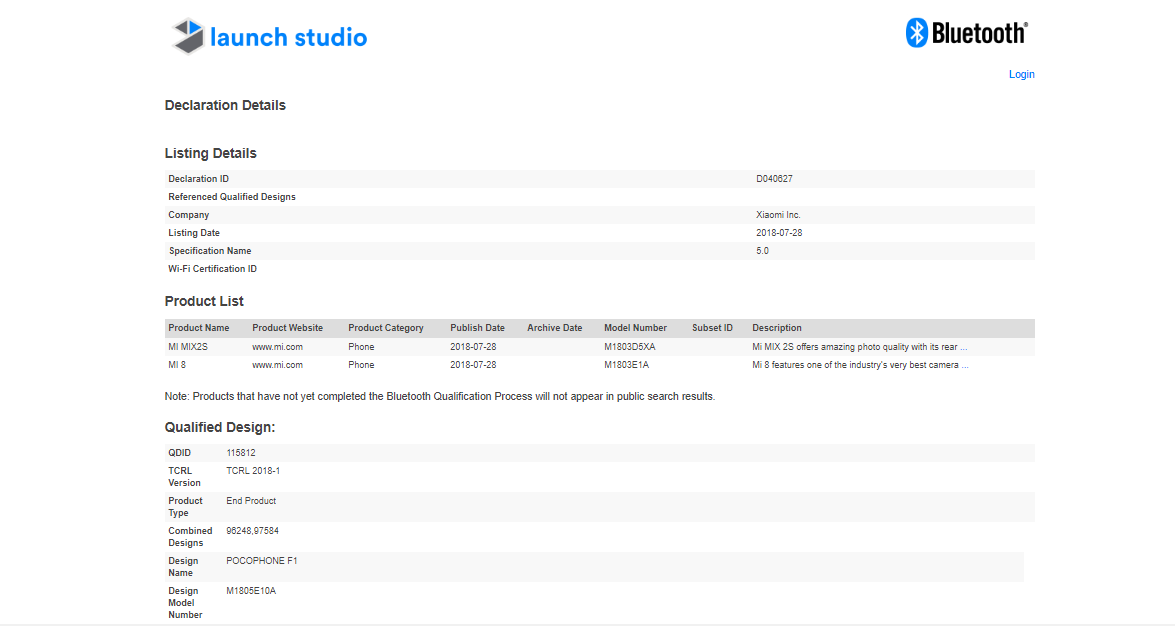
Task: Click www.mi.com in the MI MIX2S row
Action: (277, 347)
